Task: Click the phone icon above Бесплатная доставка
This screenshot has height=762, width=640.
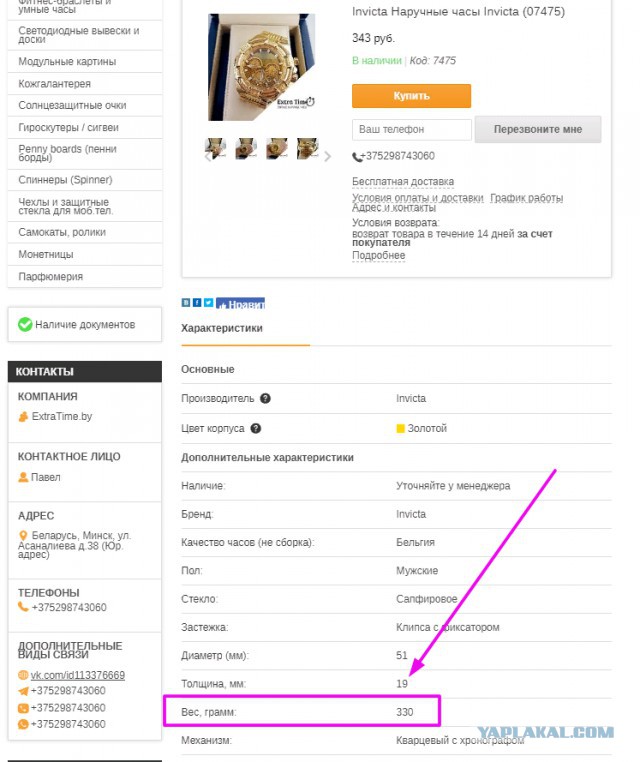Action: [357, 156]
